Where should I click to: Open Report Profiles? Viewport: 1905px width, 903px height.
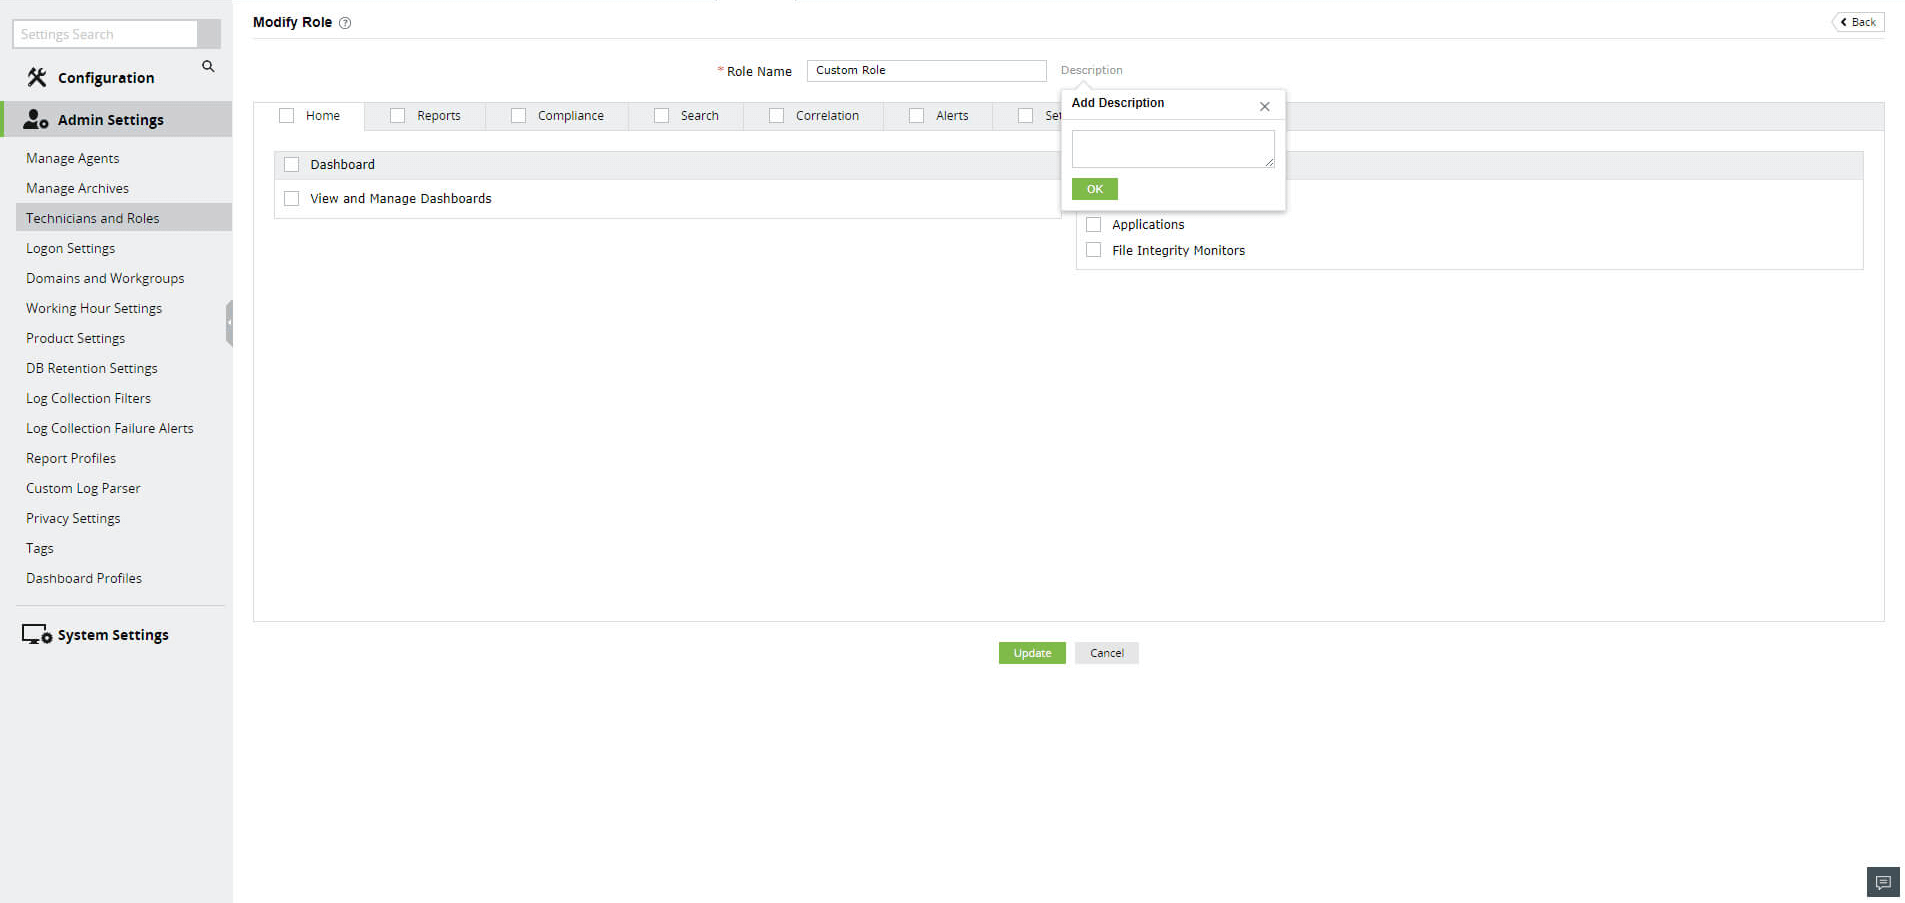coord(71,458)
